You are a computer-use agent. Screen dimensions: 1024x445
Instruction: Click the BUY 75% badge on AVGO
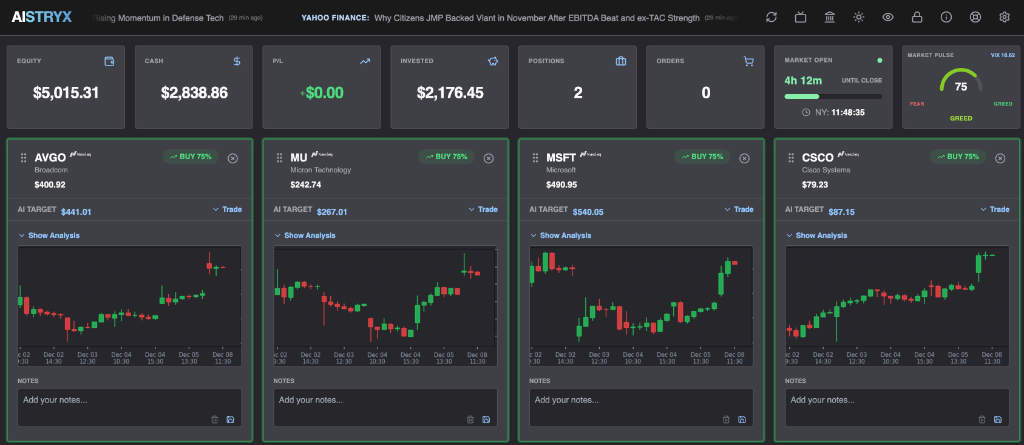191,157
